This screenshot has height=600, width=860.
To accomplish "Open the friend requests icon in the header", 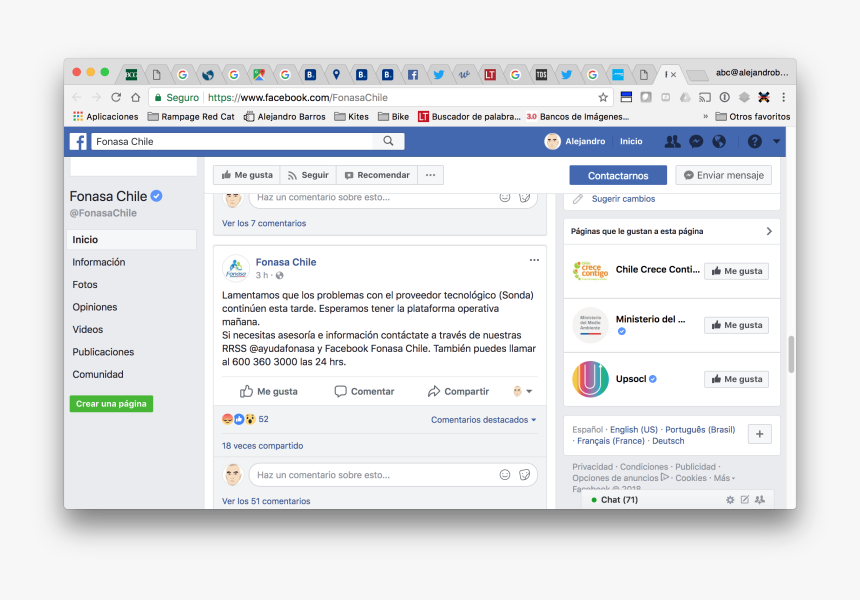I will tap(672, 142).
